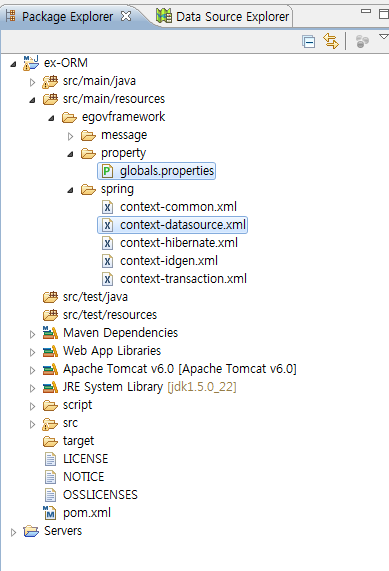
Task: Expand the src/main/java source folder
Action: (32, 82)
